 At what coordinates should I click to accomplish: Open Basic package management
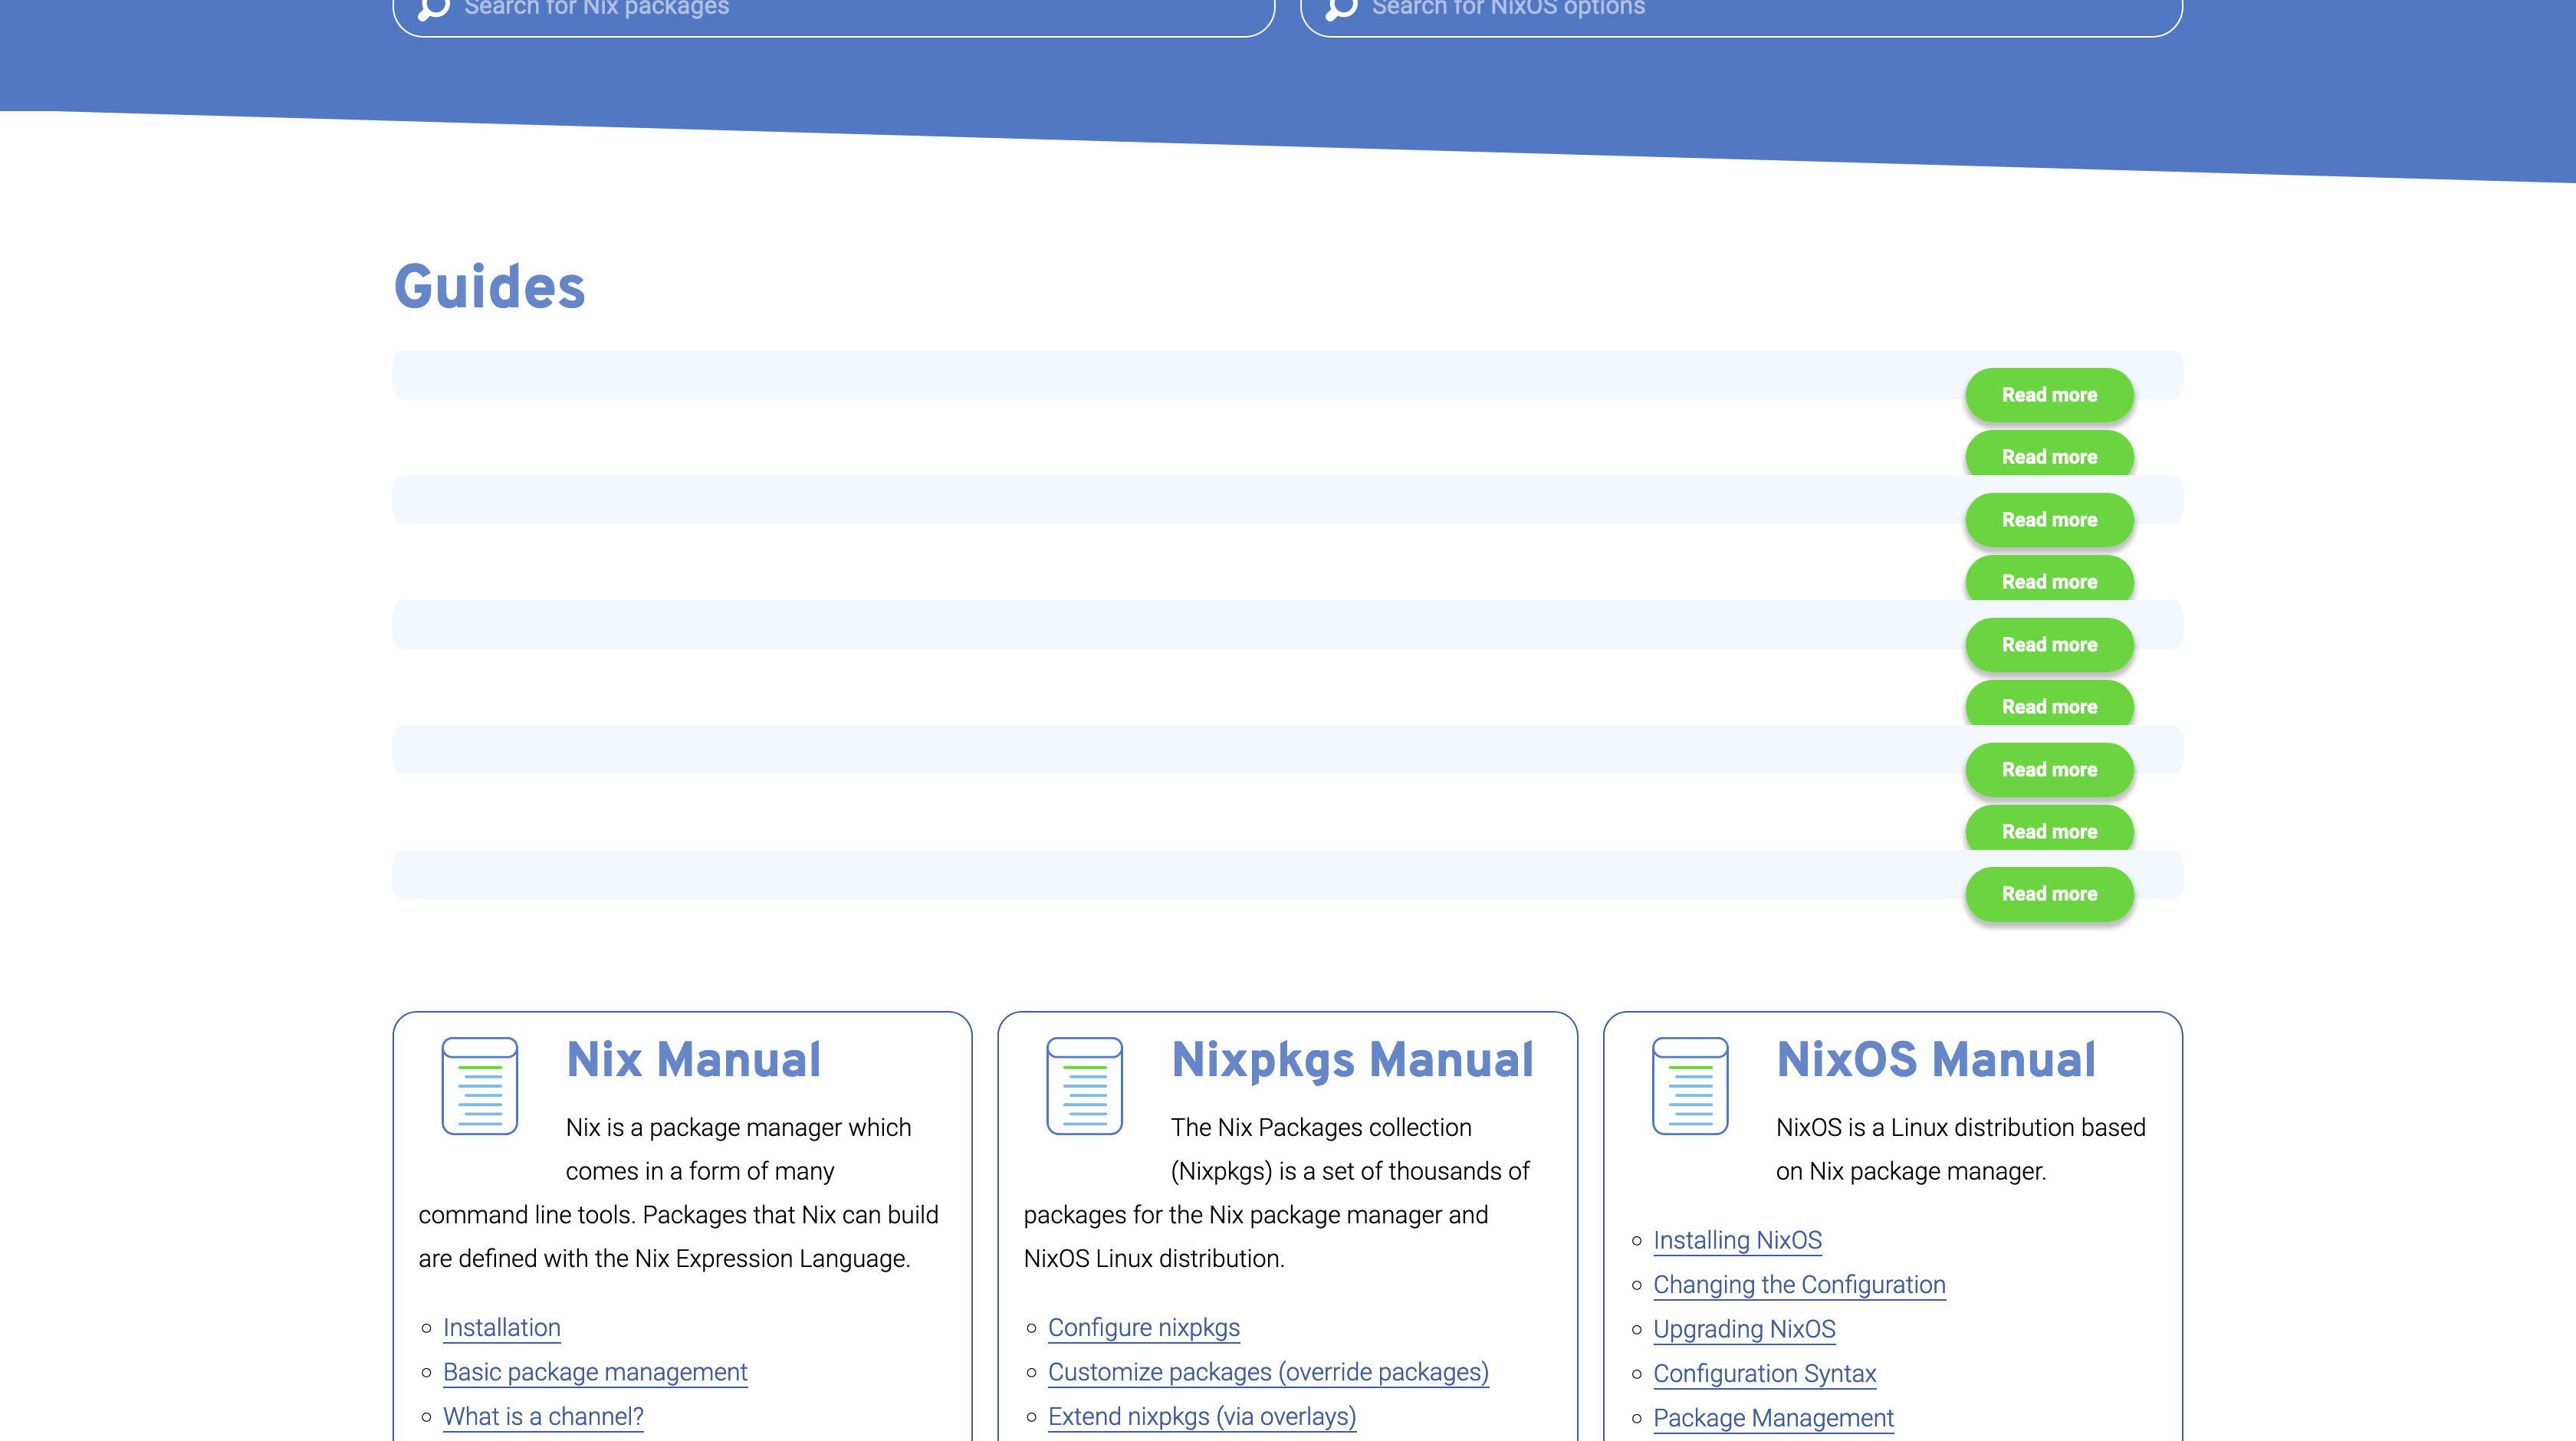coord(595,1371)
